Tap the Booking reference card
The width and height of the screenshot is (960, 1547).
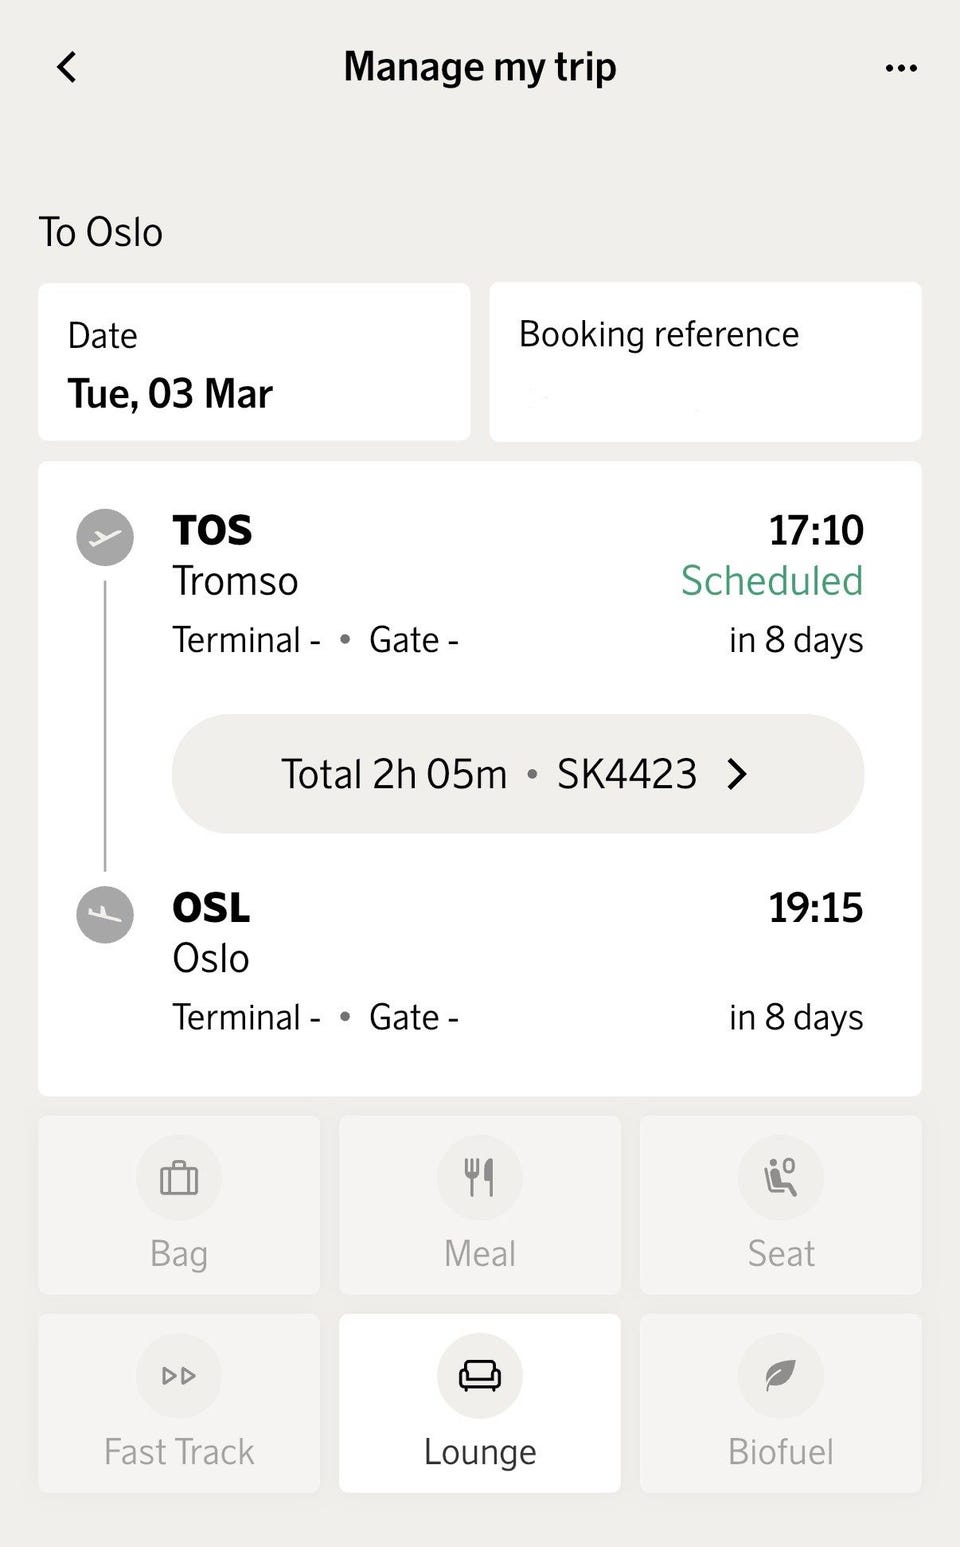pos(705,362)
